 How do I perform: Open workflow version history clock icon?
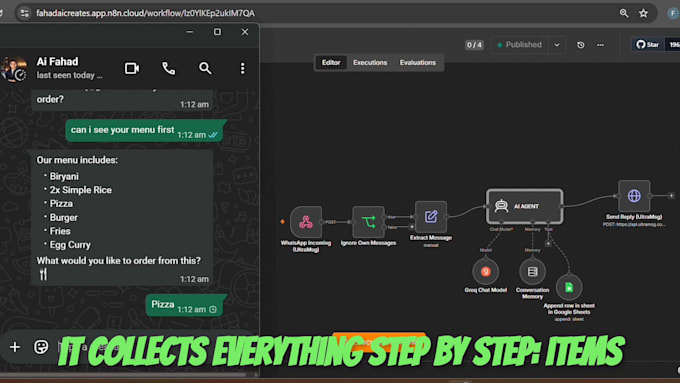point(580,45)
